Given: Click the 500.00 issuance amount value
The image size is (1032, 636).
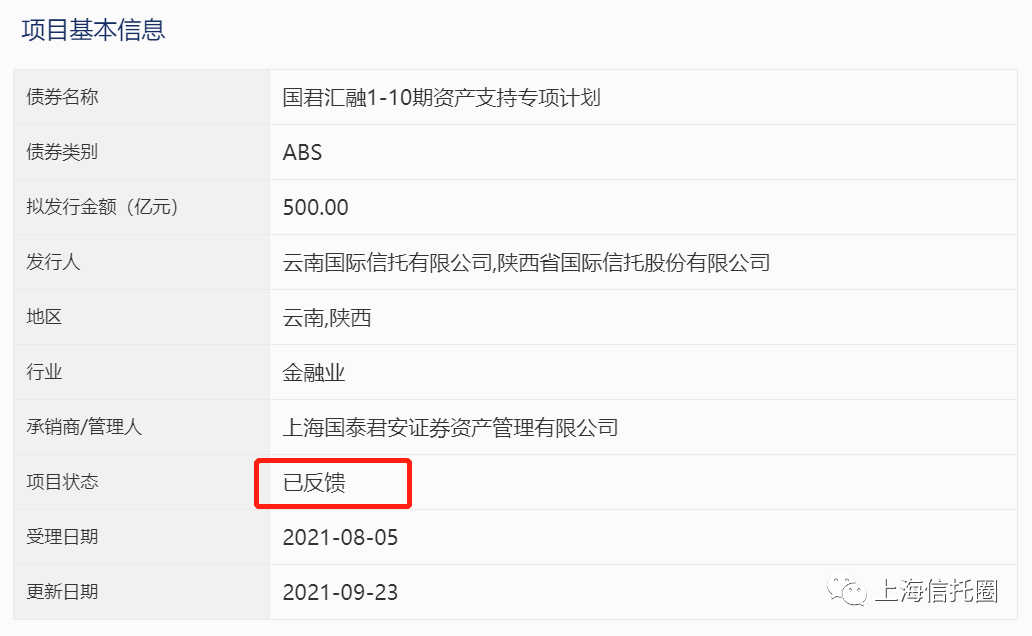Looking at the screenshot, I should pos(315,208).
